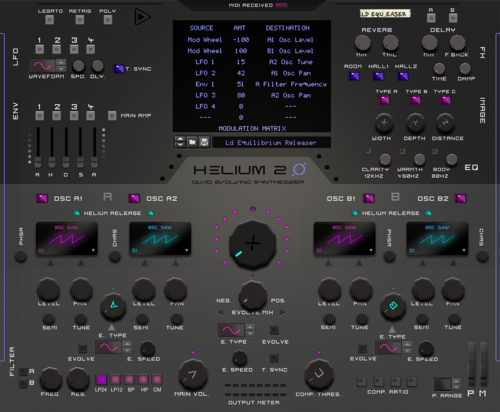
Task: Open the LFO waveform selector
Action: (48, 66)
